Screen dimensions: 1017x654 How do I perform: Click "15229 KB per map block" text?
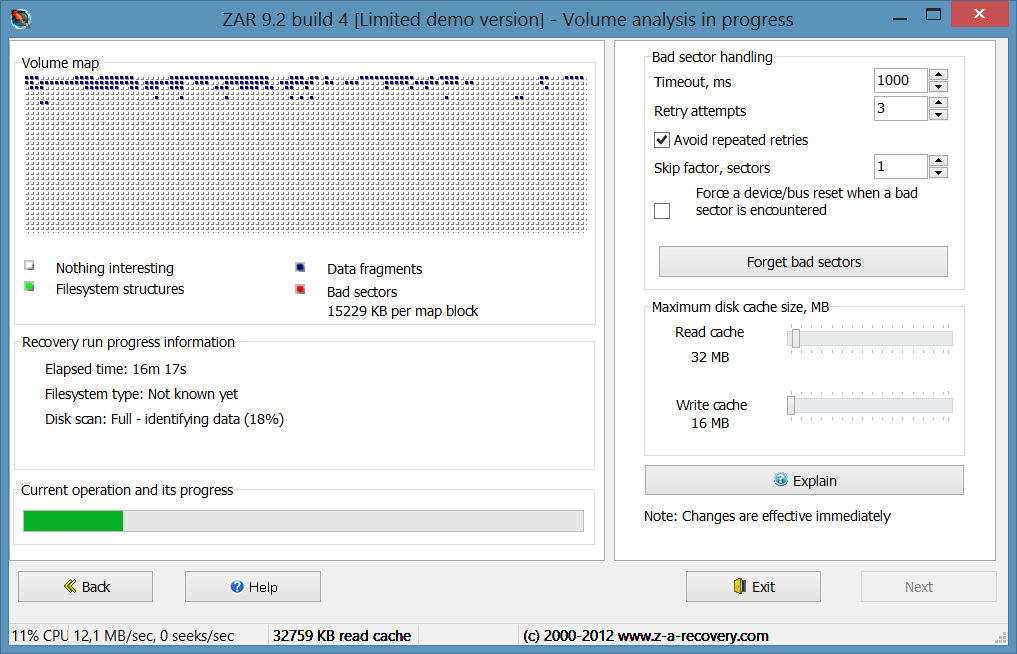tap(403, 311)
